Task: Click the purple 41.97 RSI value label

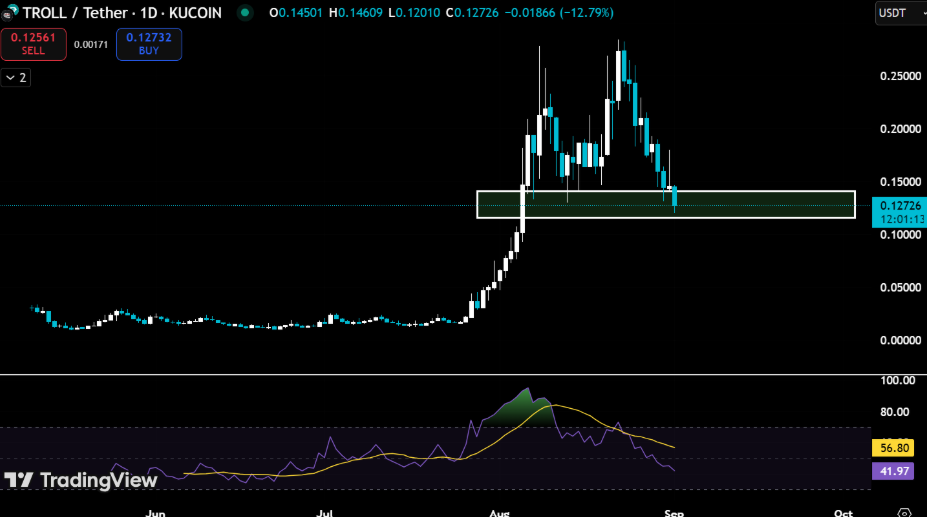Action: click(x=893, y=471)
